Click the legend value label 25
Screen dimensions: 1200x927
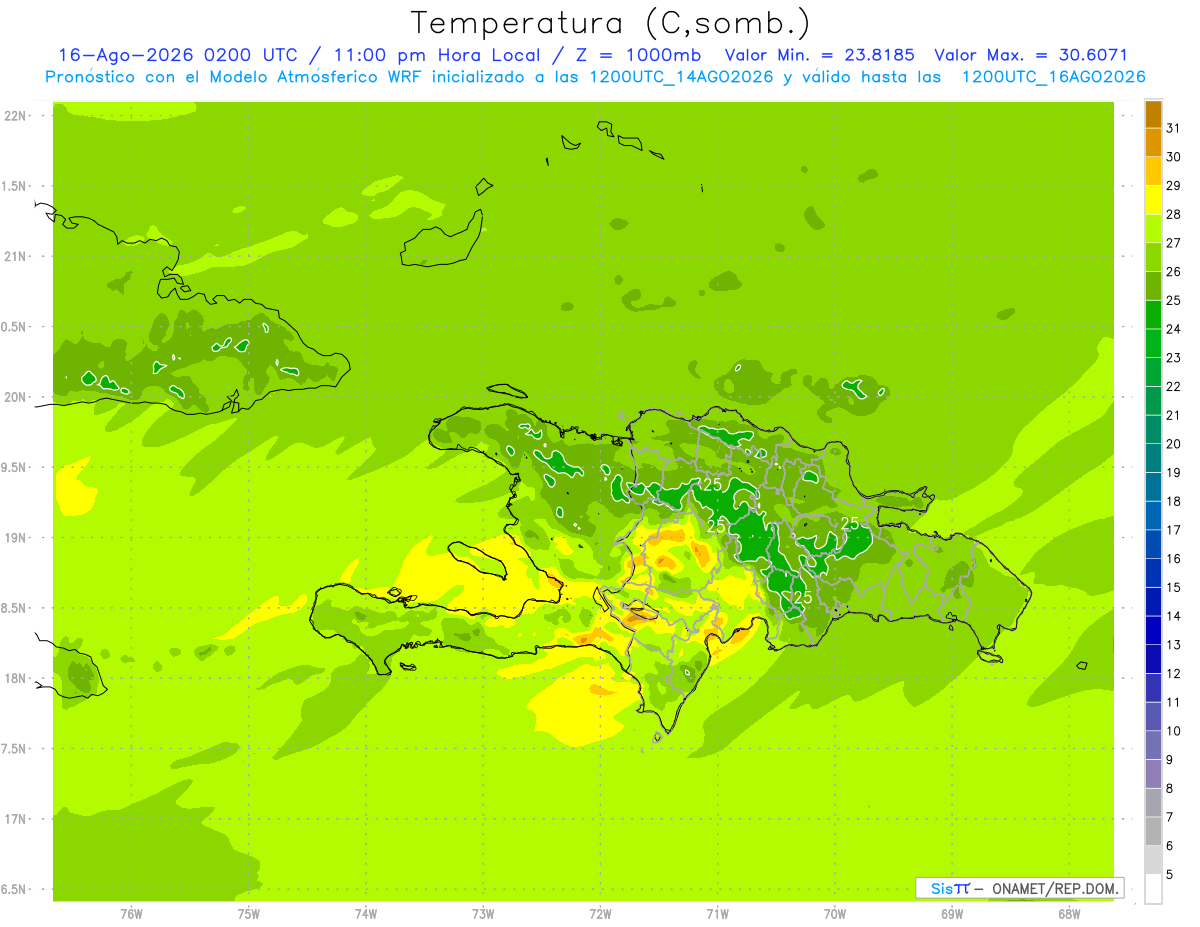click(1175, 300)
